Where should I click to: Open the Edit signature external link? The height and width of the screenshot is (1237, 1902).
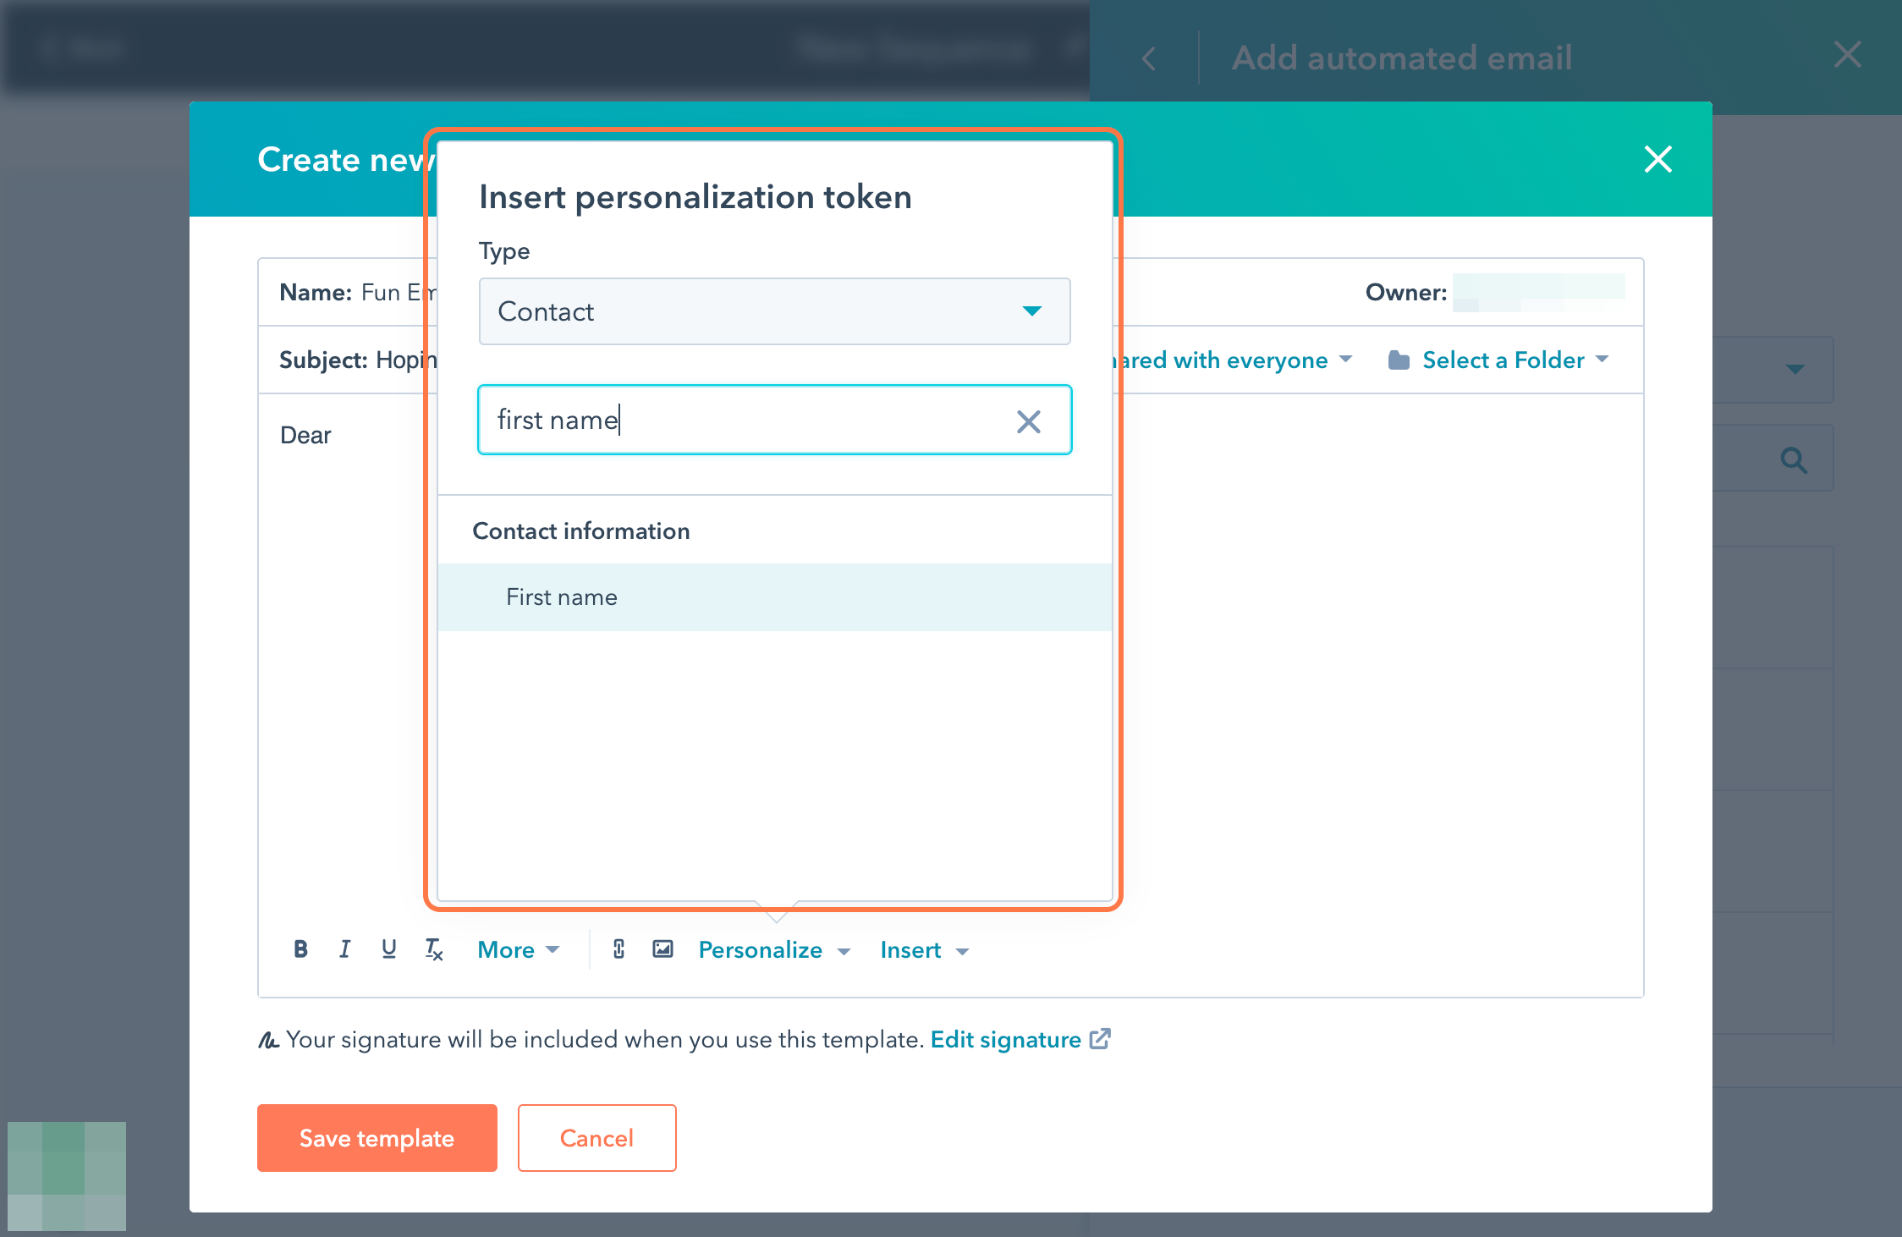[1020, 1040]
